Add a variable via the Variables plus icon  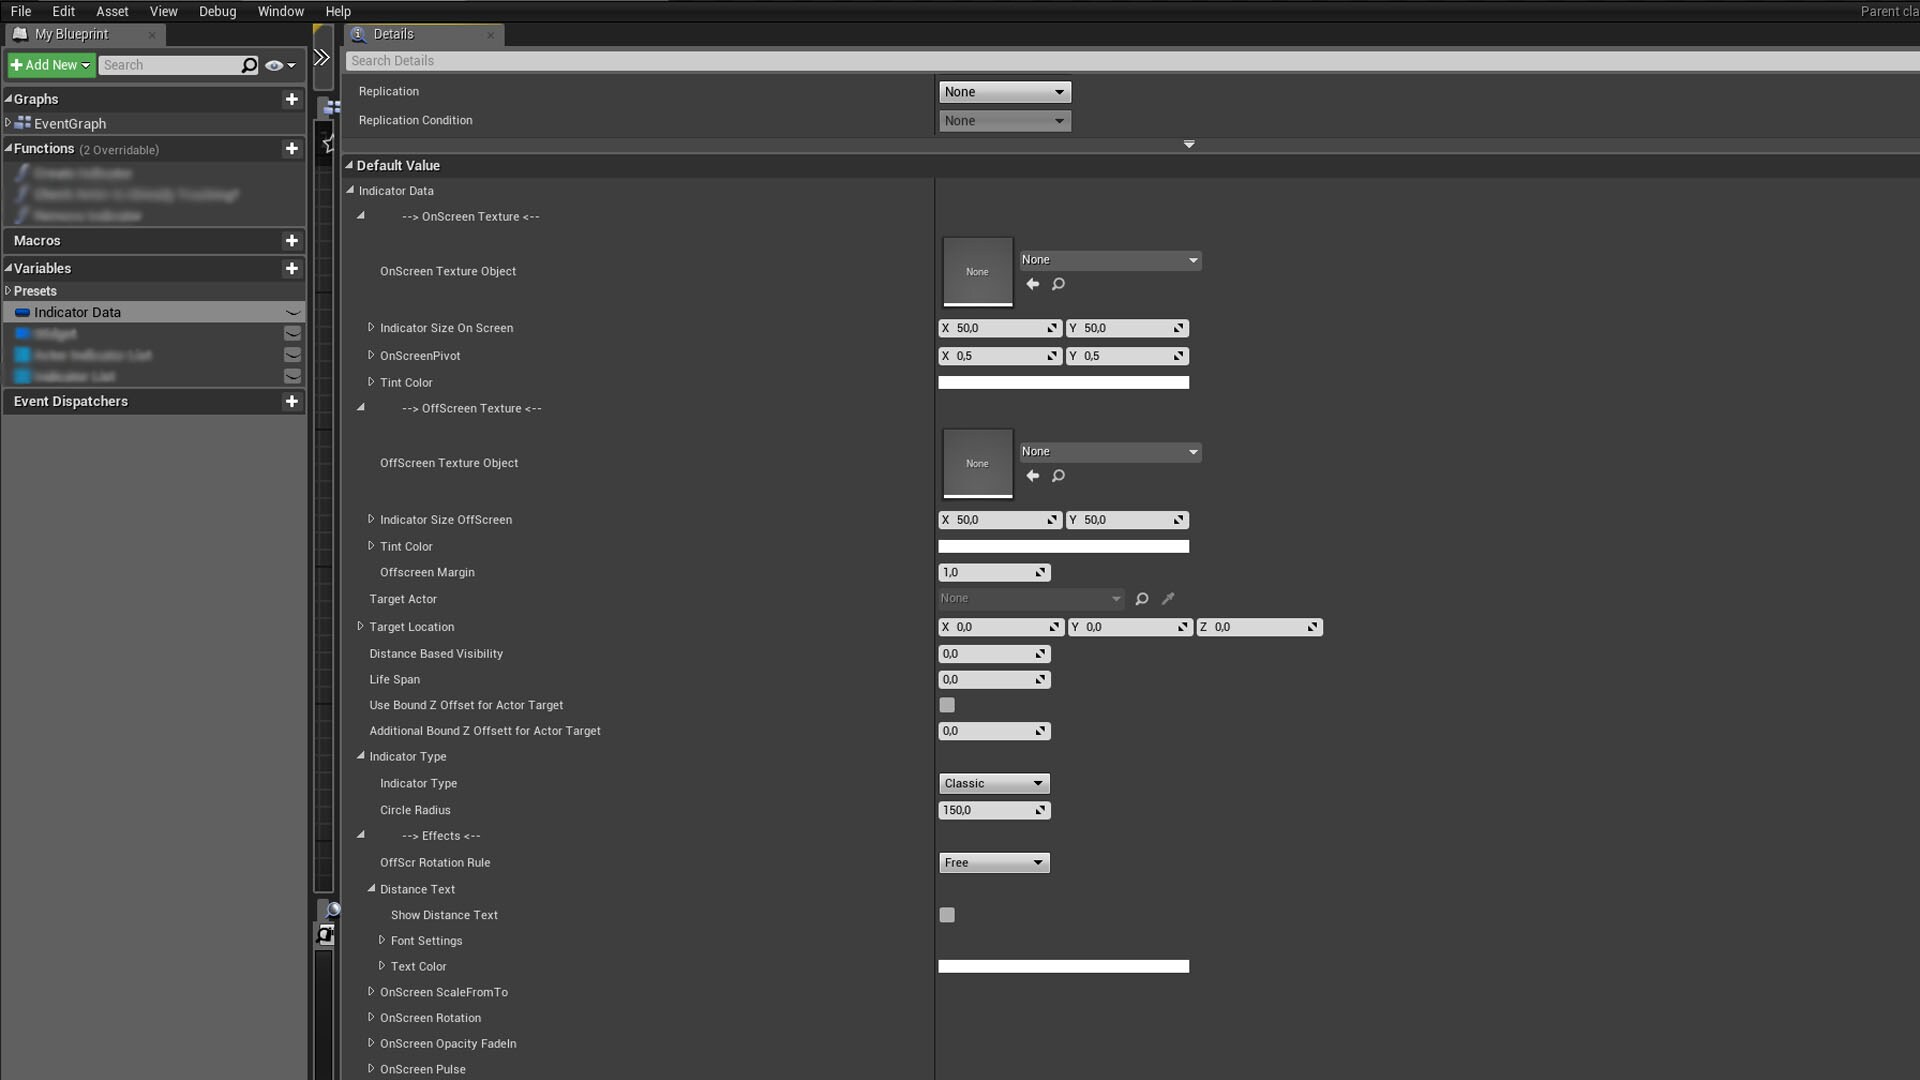[291, 268]
